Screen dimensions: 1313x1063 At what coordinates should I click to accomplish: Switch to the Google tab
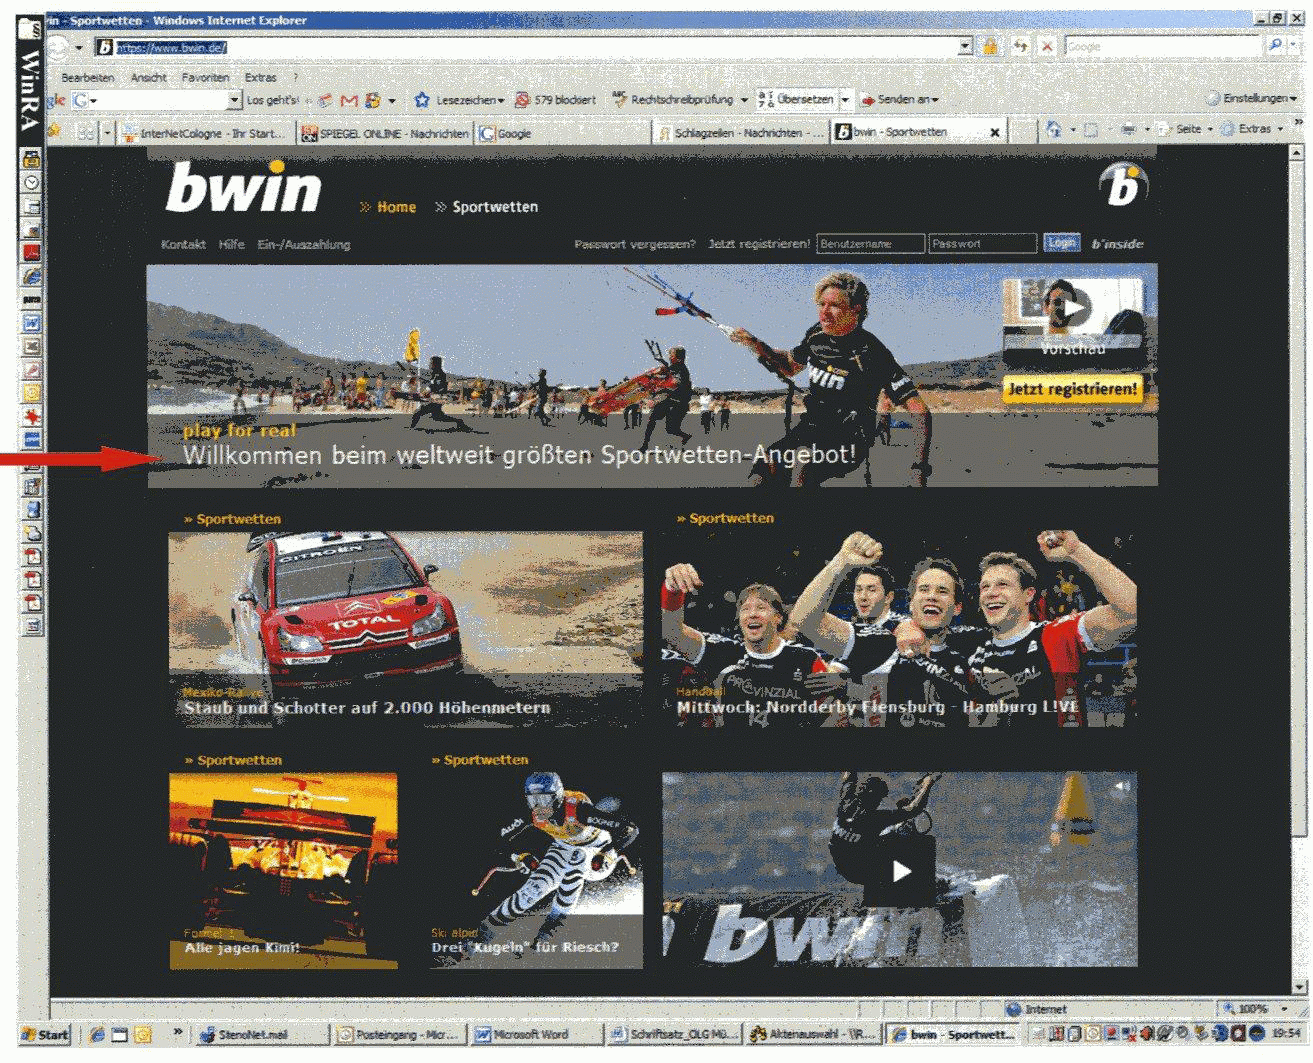point(563,132)
